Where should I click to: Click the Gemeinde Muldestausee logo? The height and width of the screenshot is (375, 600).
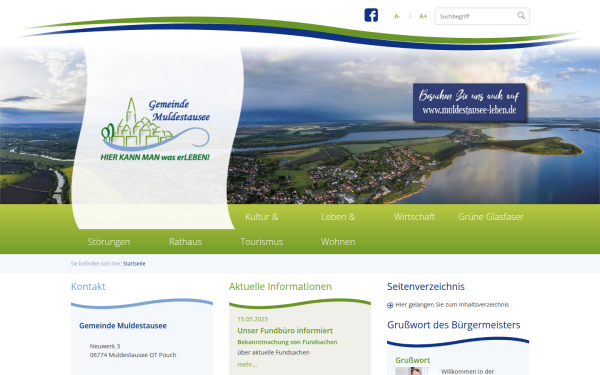[x=155, y=129]
